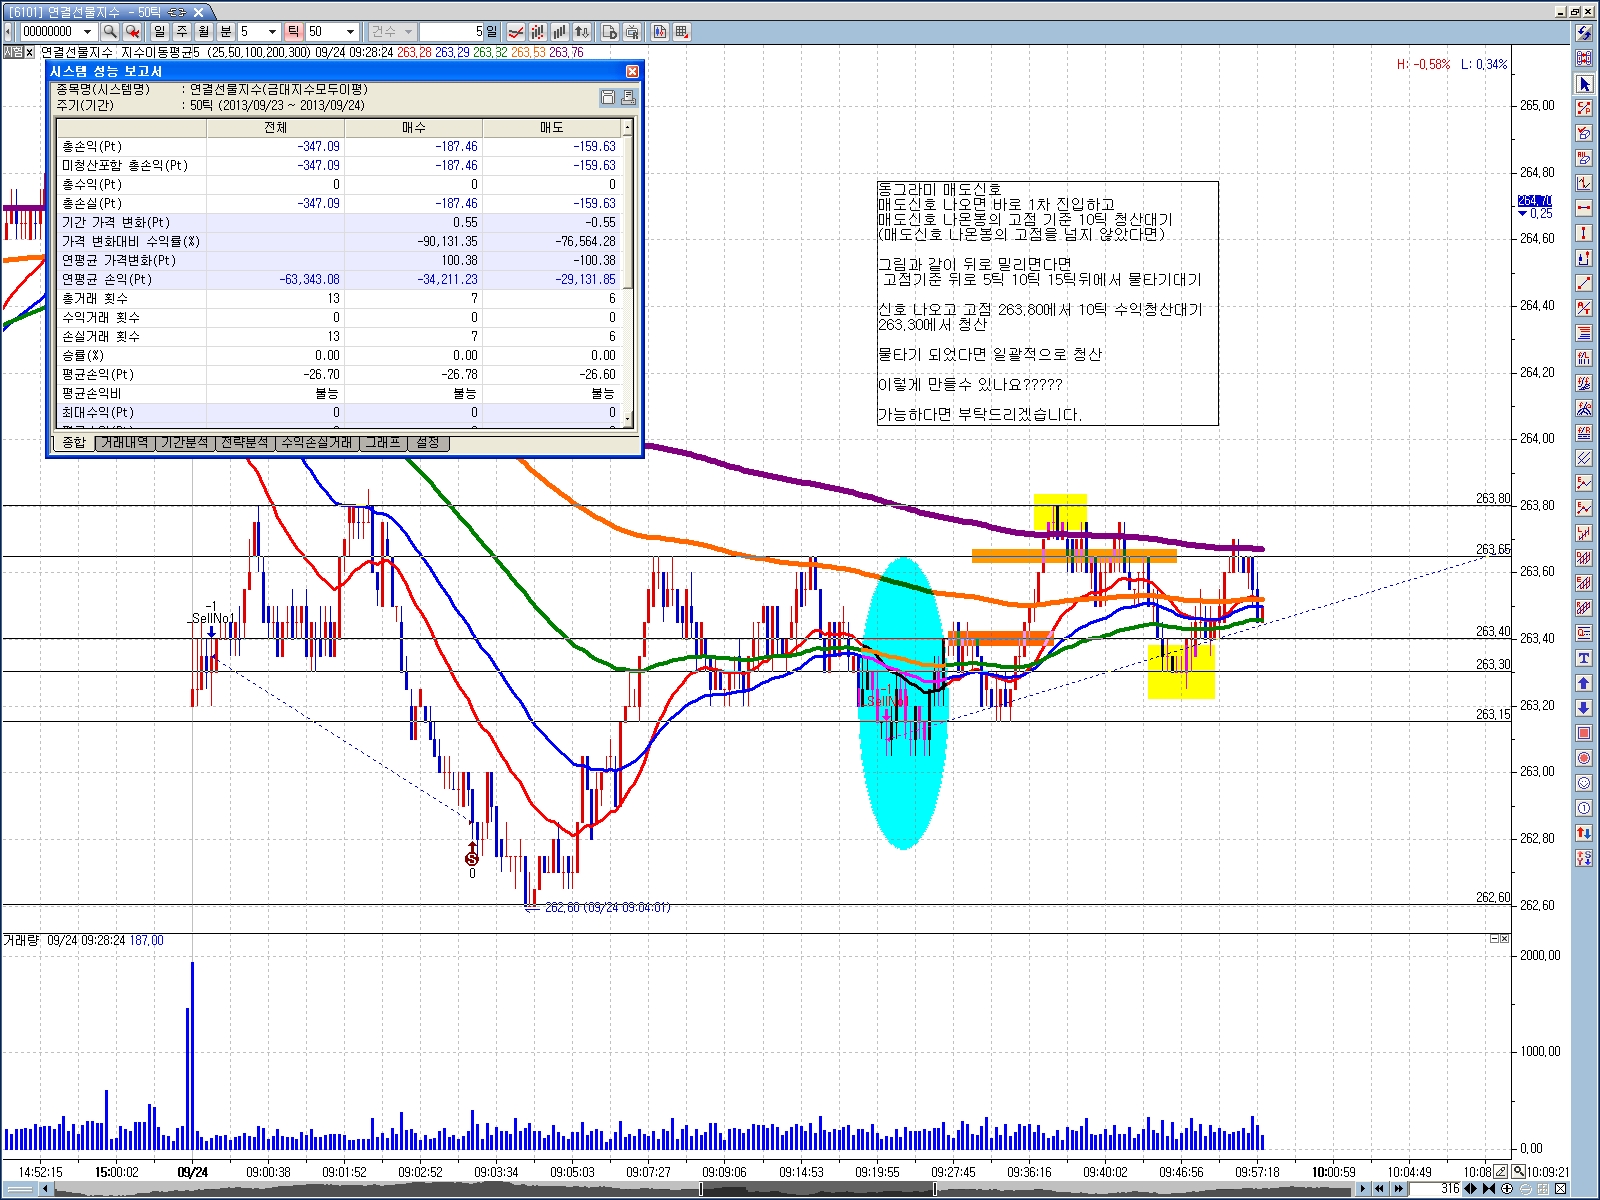1600x1200 pixels.
Task: Click the bar count field showing 316
Action: (x=1436, y=1189)
